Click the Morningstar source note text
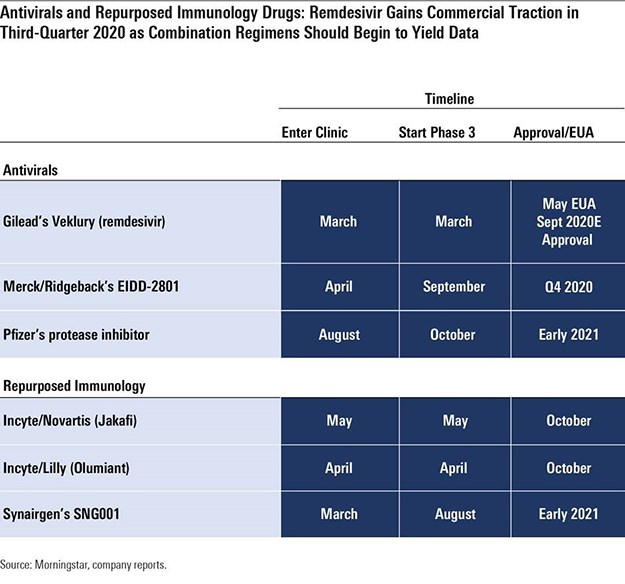625x584 pixels. pyautogui.click(x=83, y=566)
